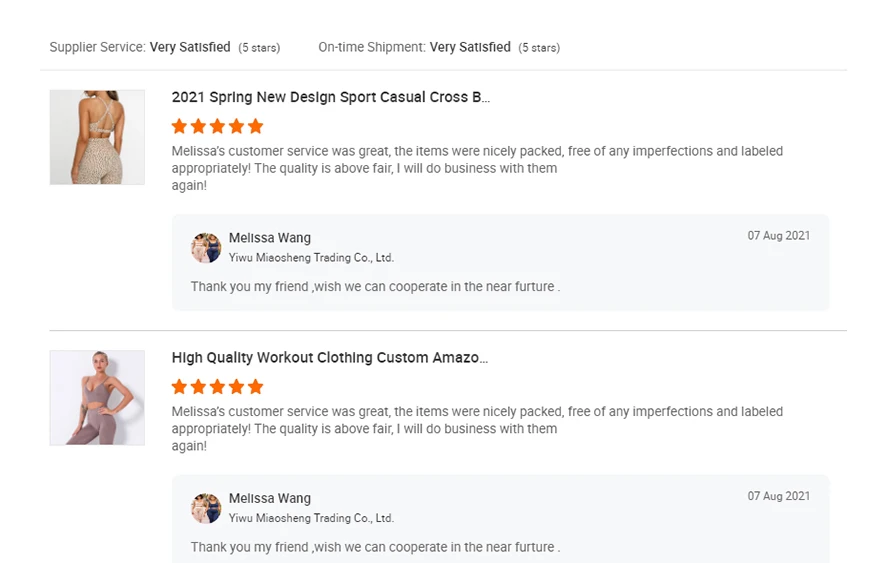The width and height of the screenshot is (889, 563).
Task: Open "High Quality Workout Clothing Custom" product title
Action: point(329,357)
